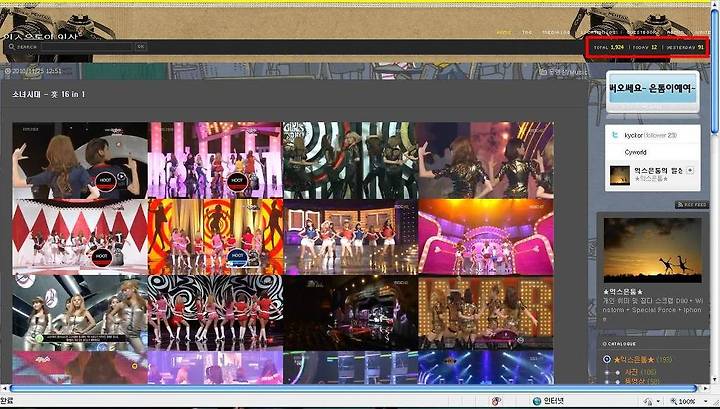Click the search magnifier icon
This screenshot has width=720, height=409.
click(x=11, y=46)
